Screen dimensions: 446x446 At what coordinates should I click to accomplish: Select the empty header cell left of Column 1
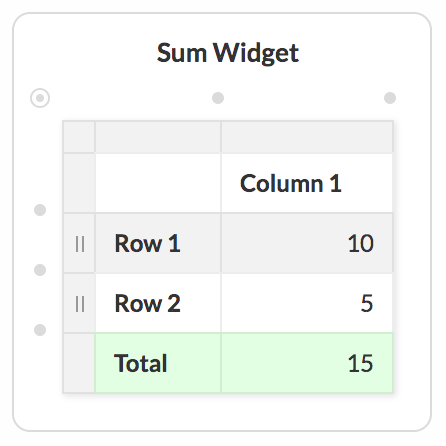pos(158,183)
